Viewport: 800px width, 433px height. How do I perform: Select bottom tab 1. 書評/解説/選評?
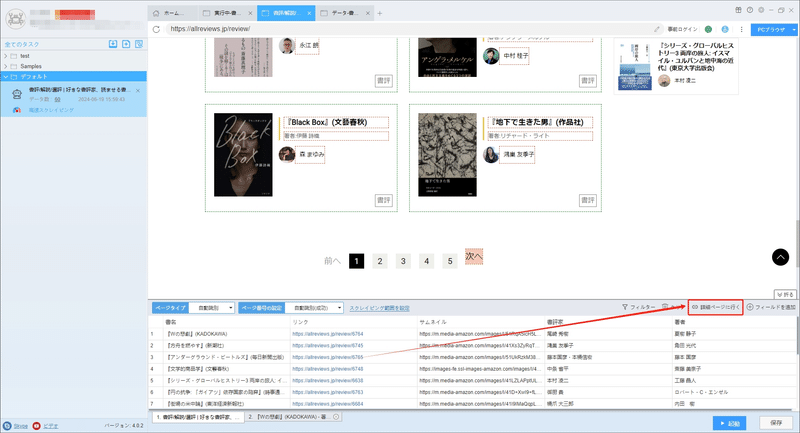click(198, 417)
